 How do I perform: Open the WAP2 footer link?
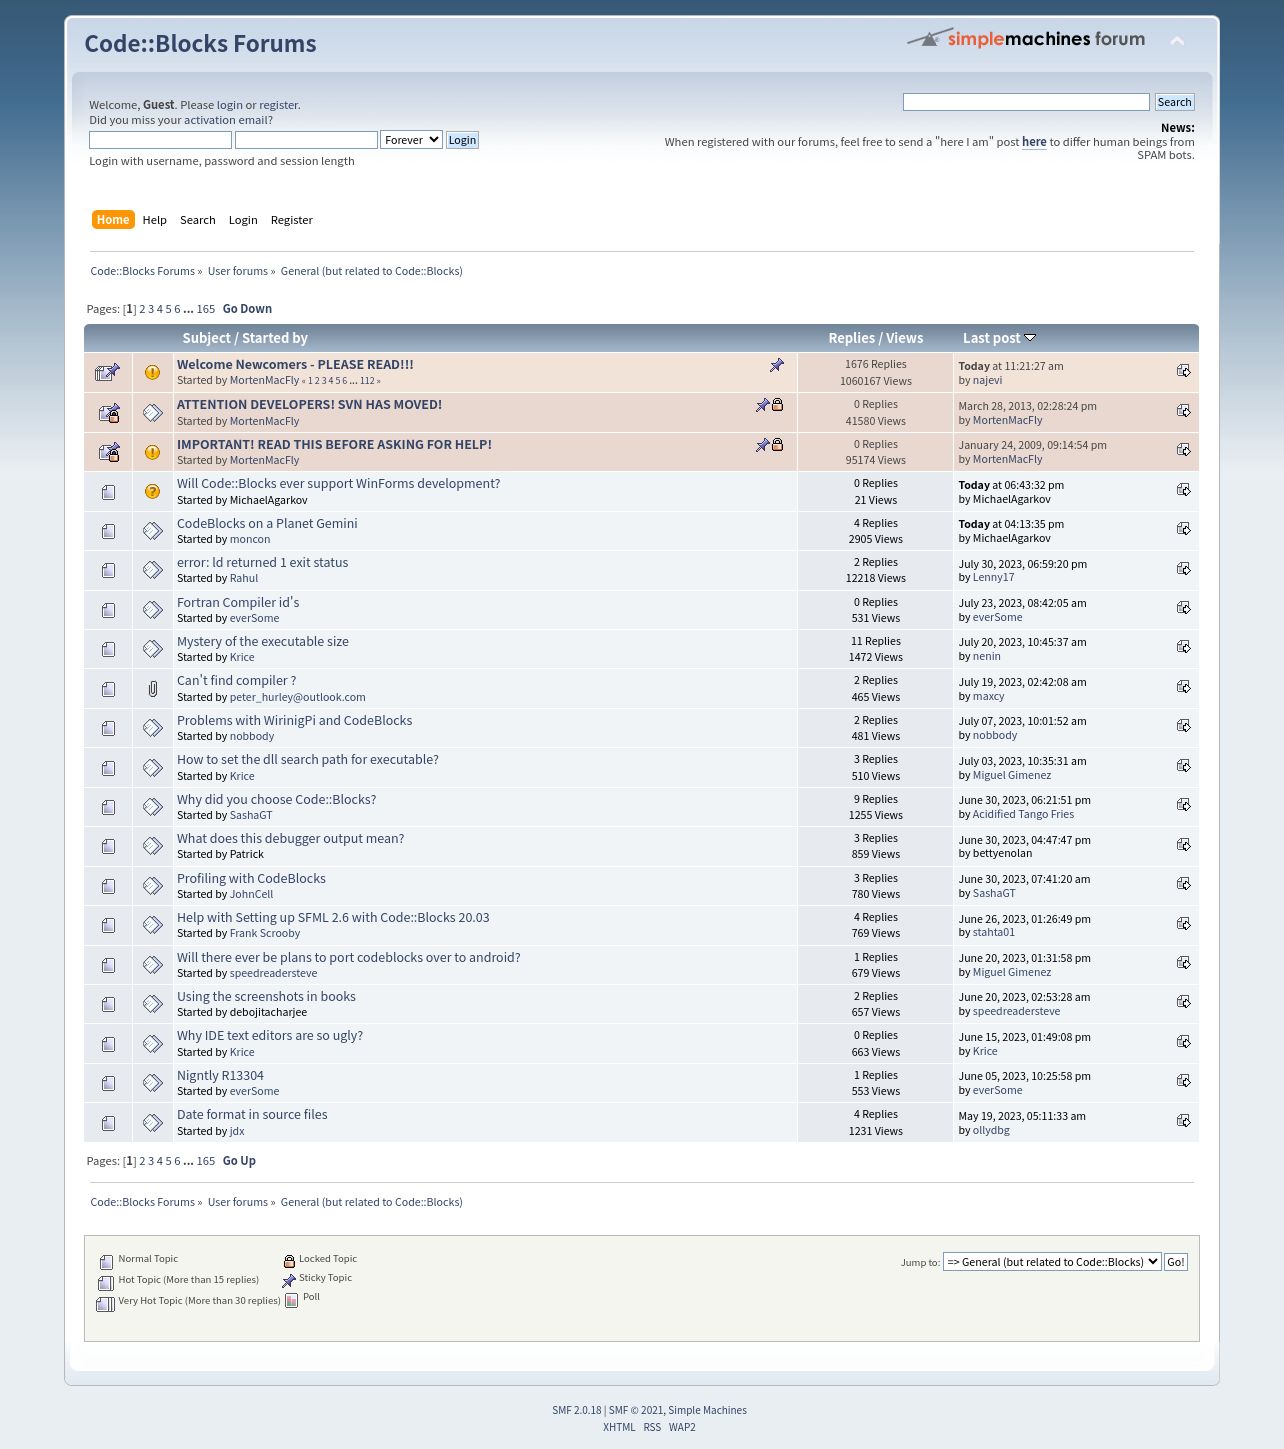point(682,1427)
